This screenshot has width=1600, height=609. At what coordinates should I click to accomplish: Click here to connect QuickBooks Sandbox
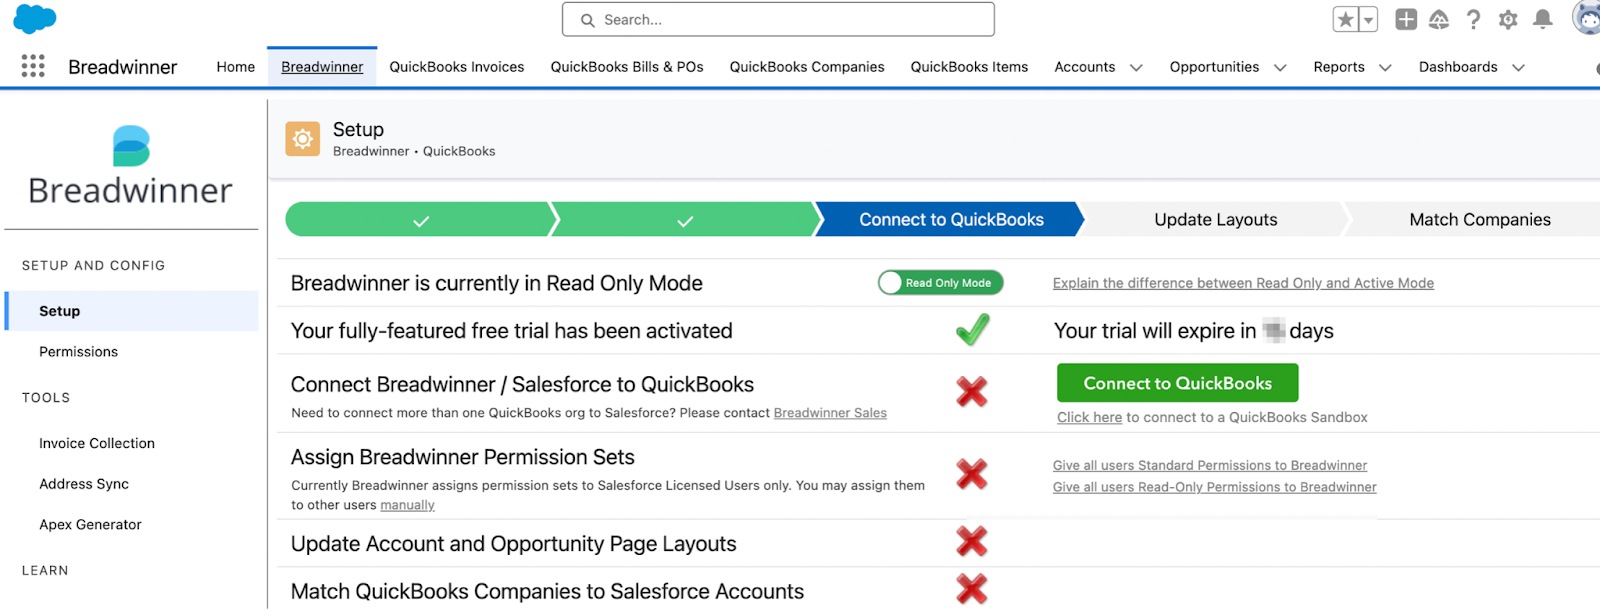pyautogui.click(x=1090, y=417)
